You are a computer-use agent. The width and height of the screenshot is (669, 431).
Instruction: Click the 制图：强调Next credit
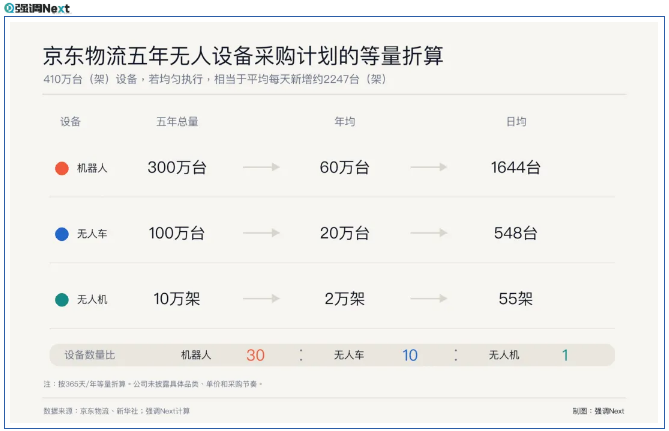(598, 411)
